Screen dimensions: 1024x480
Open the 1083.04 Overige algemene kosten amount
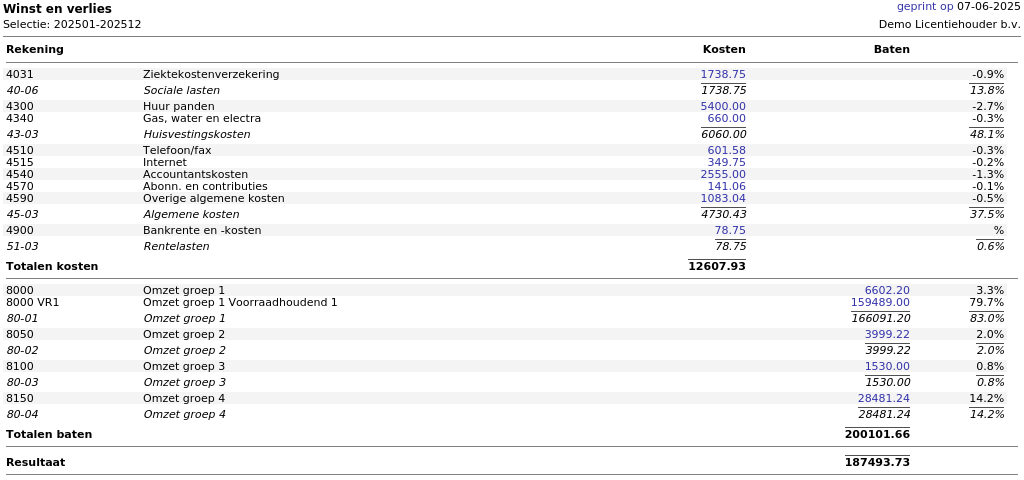[723, 198]
